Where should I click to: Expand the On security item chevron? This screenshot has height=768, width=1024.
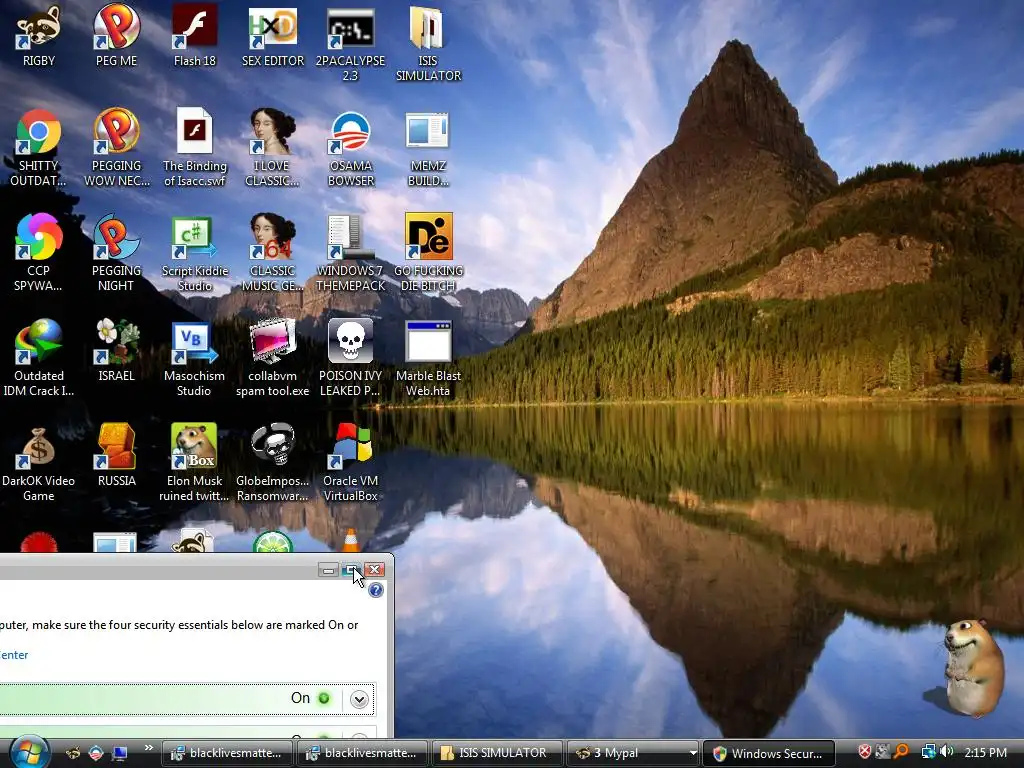point(359,699)
